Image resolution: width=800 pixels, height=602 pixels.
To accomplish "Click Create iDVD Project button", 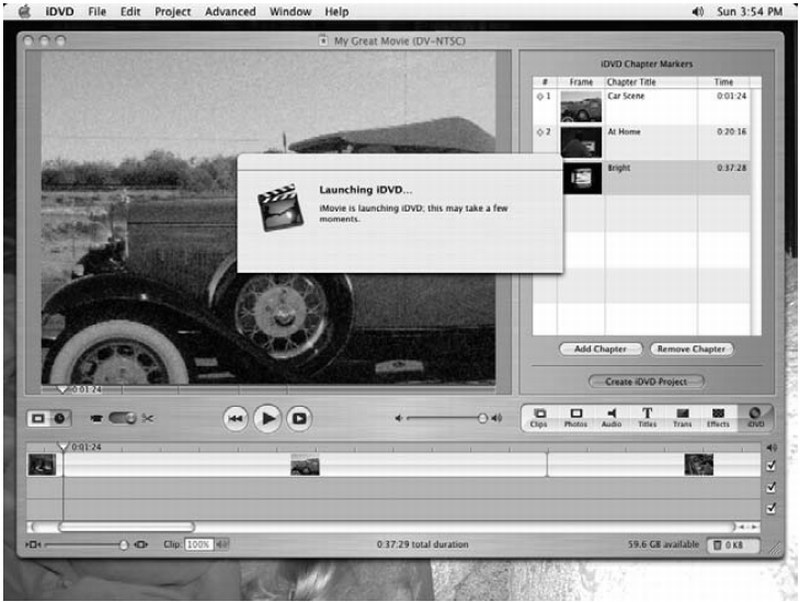I will pyautogui.click(x=646, y=382).
